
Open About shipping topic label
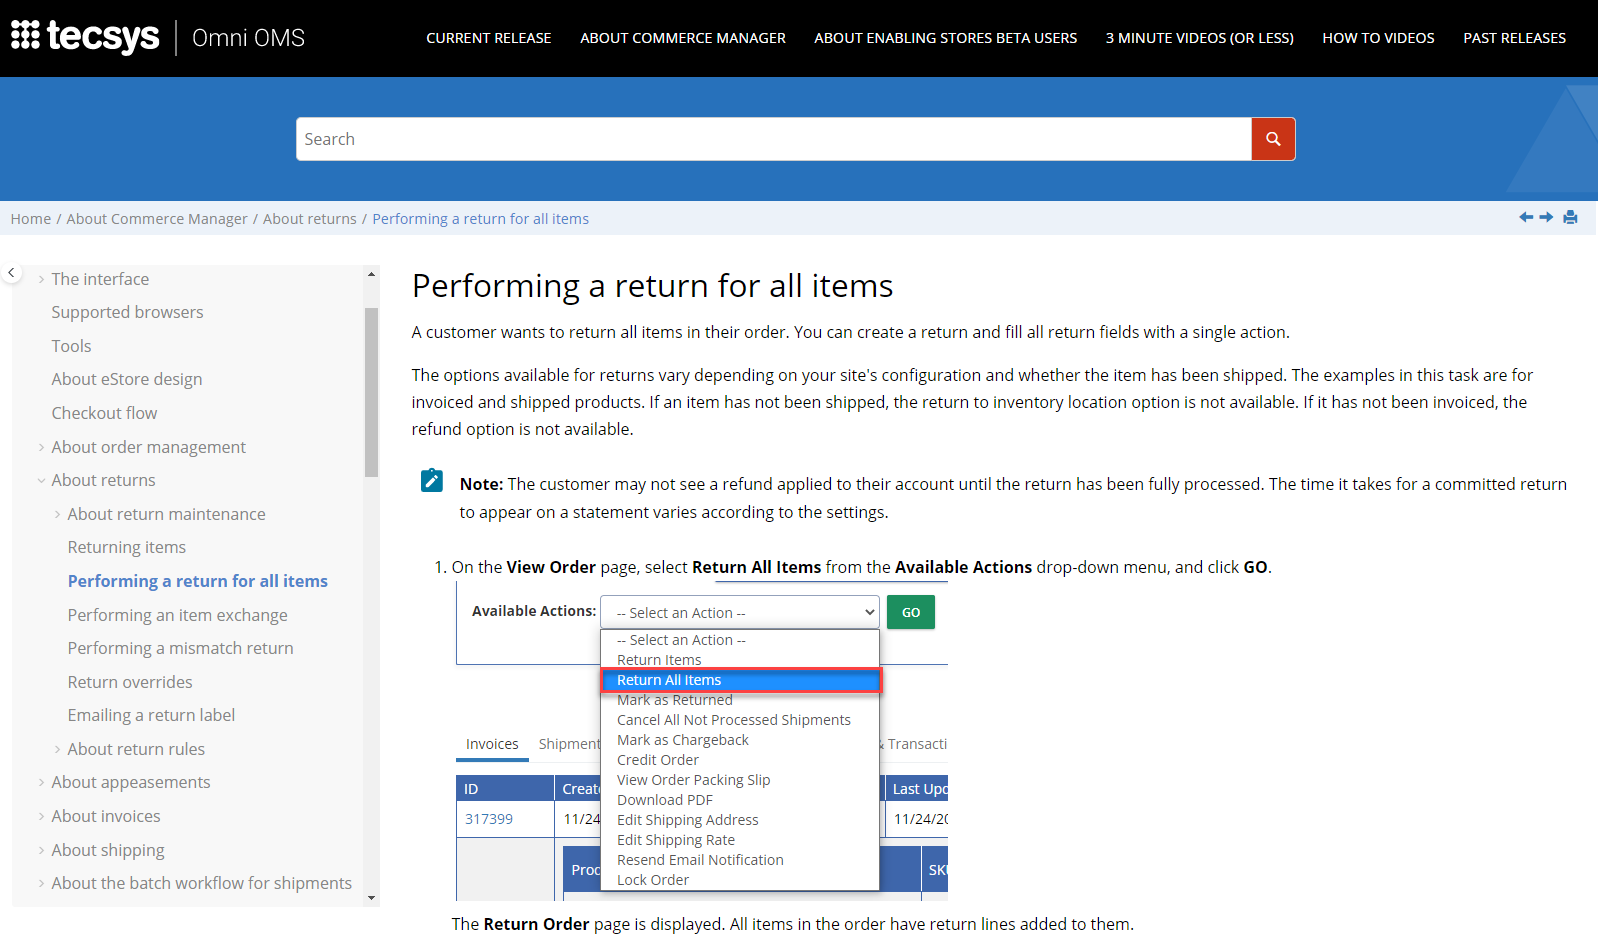[x=108, y=850]
